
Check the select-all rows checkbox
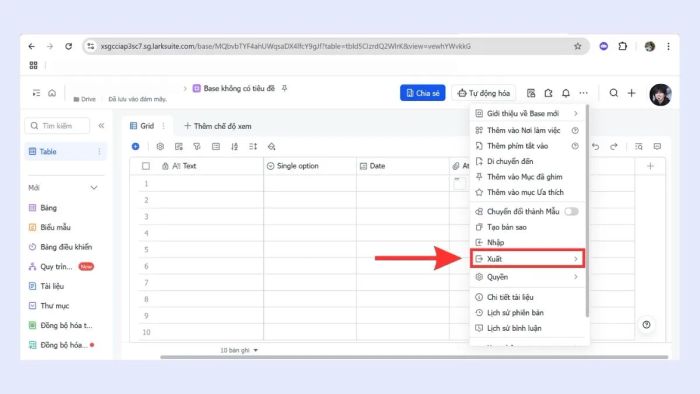point(146,166)
